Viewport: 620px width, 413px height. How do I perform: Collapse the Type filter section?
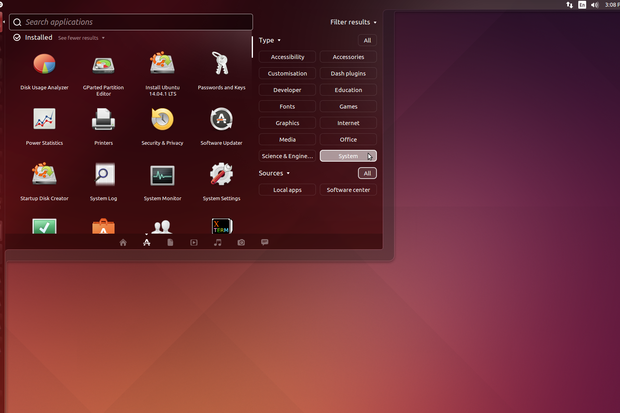(269, 40)
